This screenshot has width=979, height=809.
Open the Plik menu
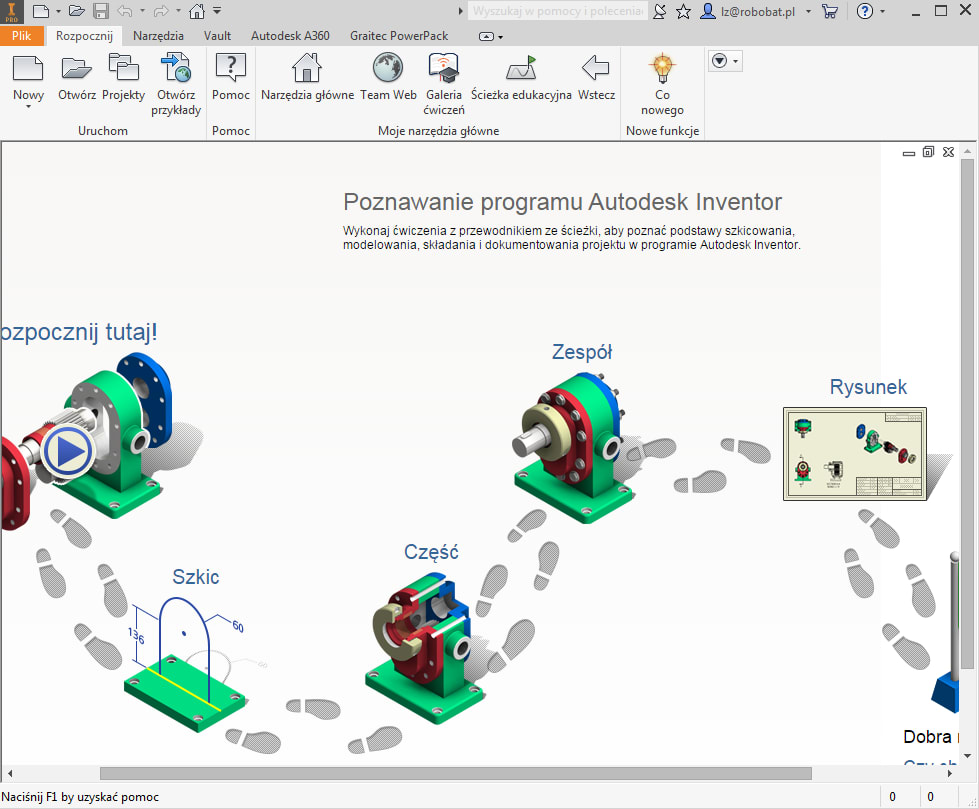(22, 36)
